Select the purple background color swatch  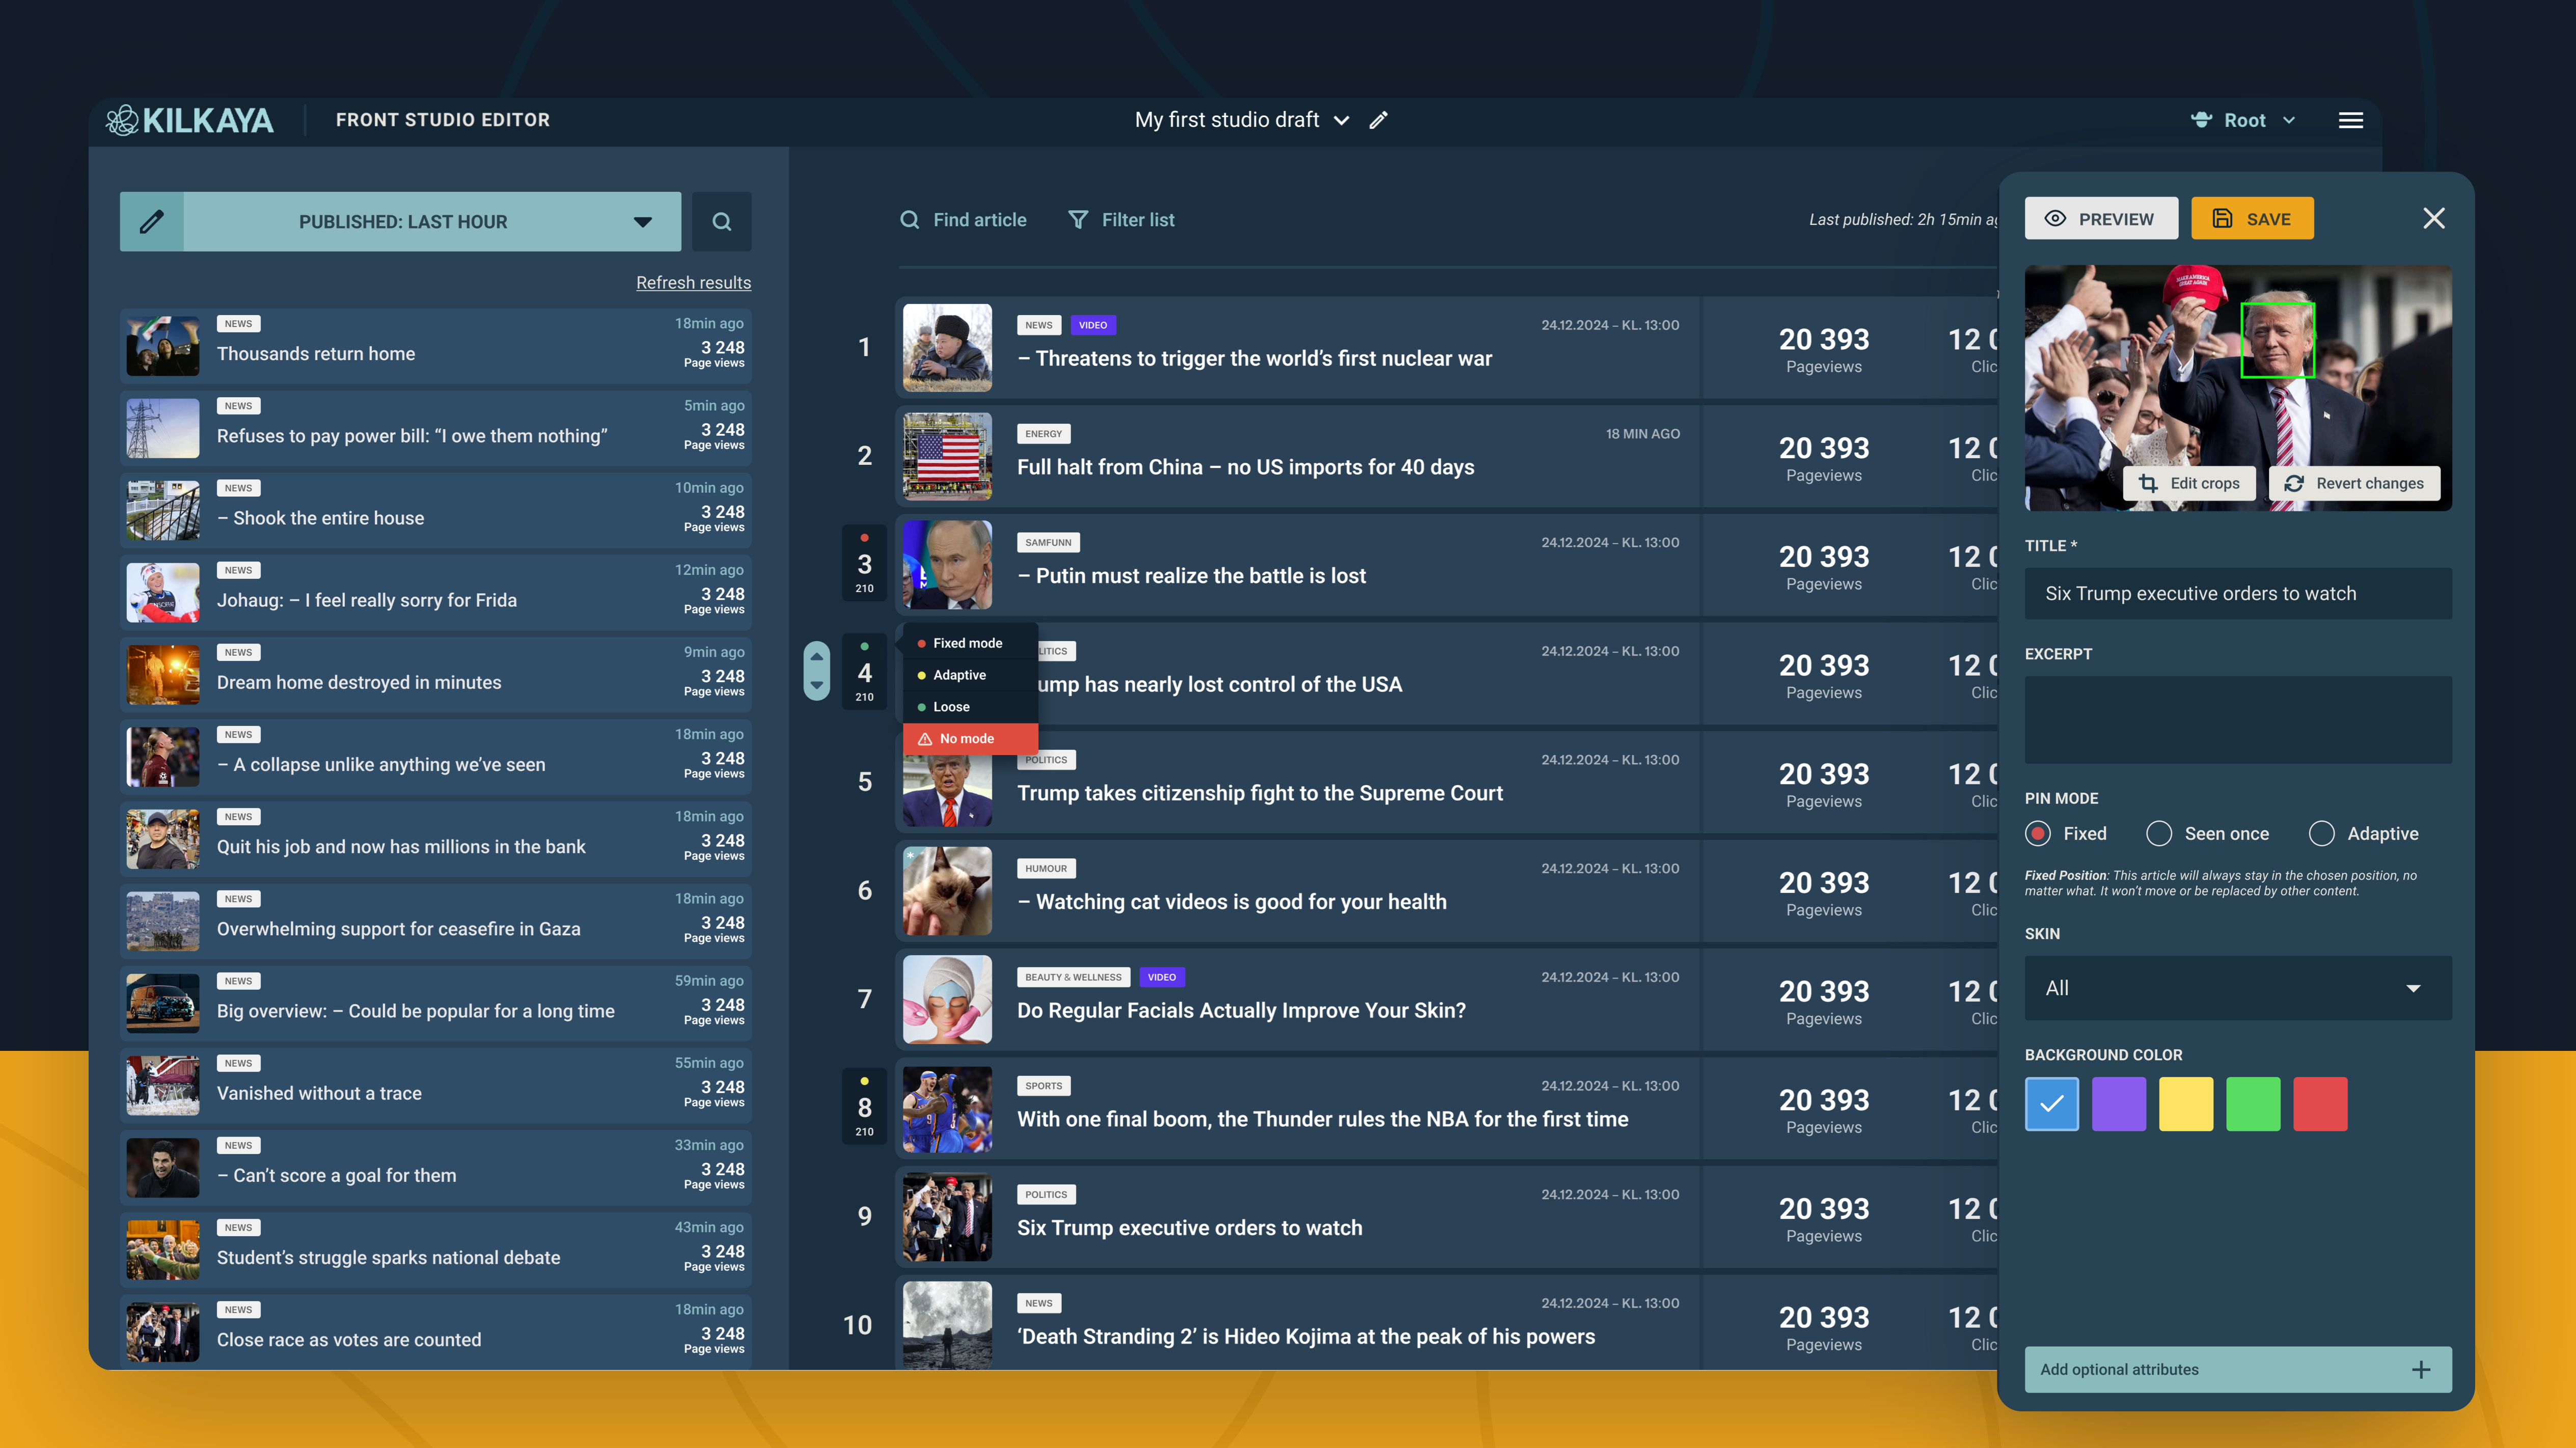point(2118,1104)
